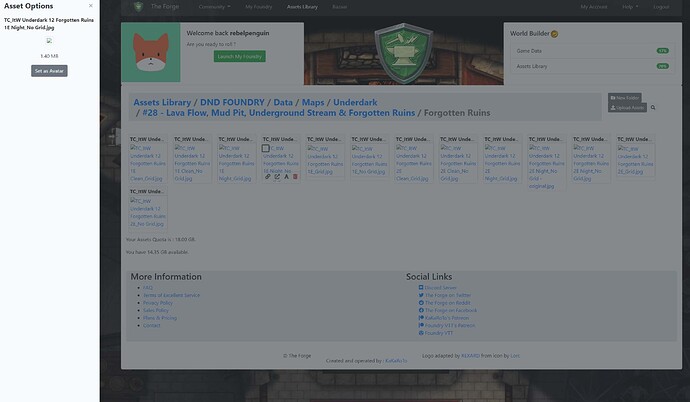This screenshot has width=690, height=402.
Task: Open Underdark breadcrumb folder
Action: (355, 102)
